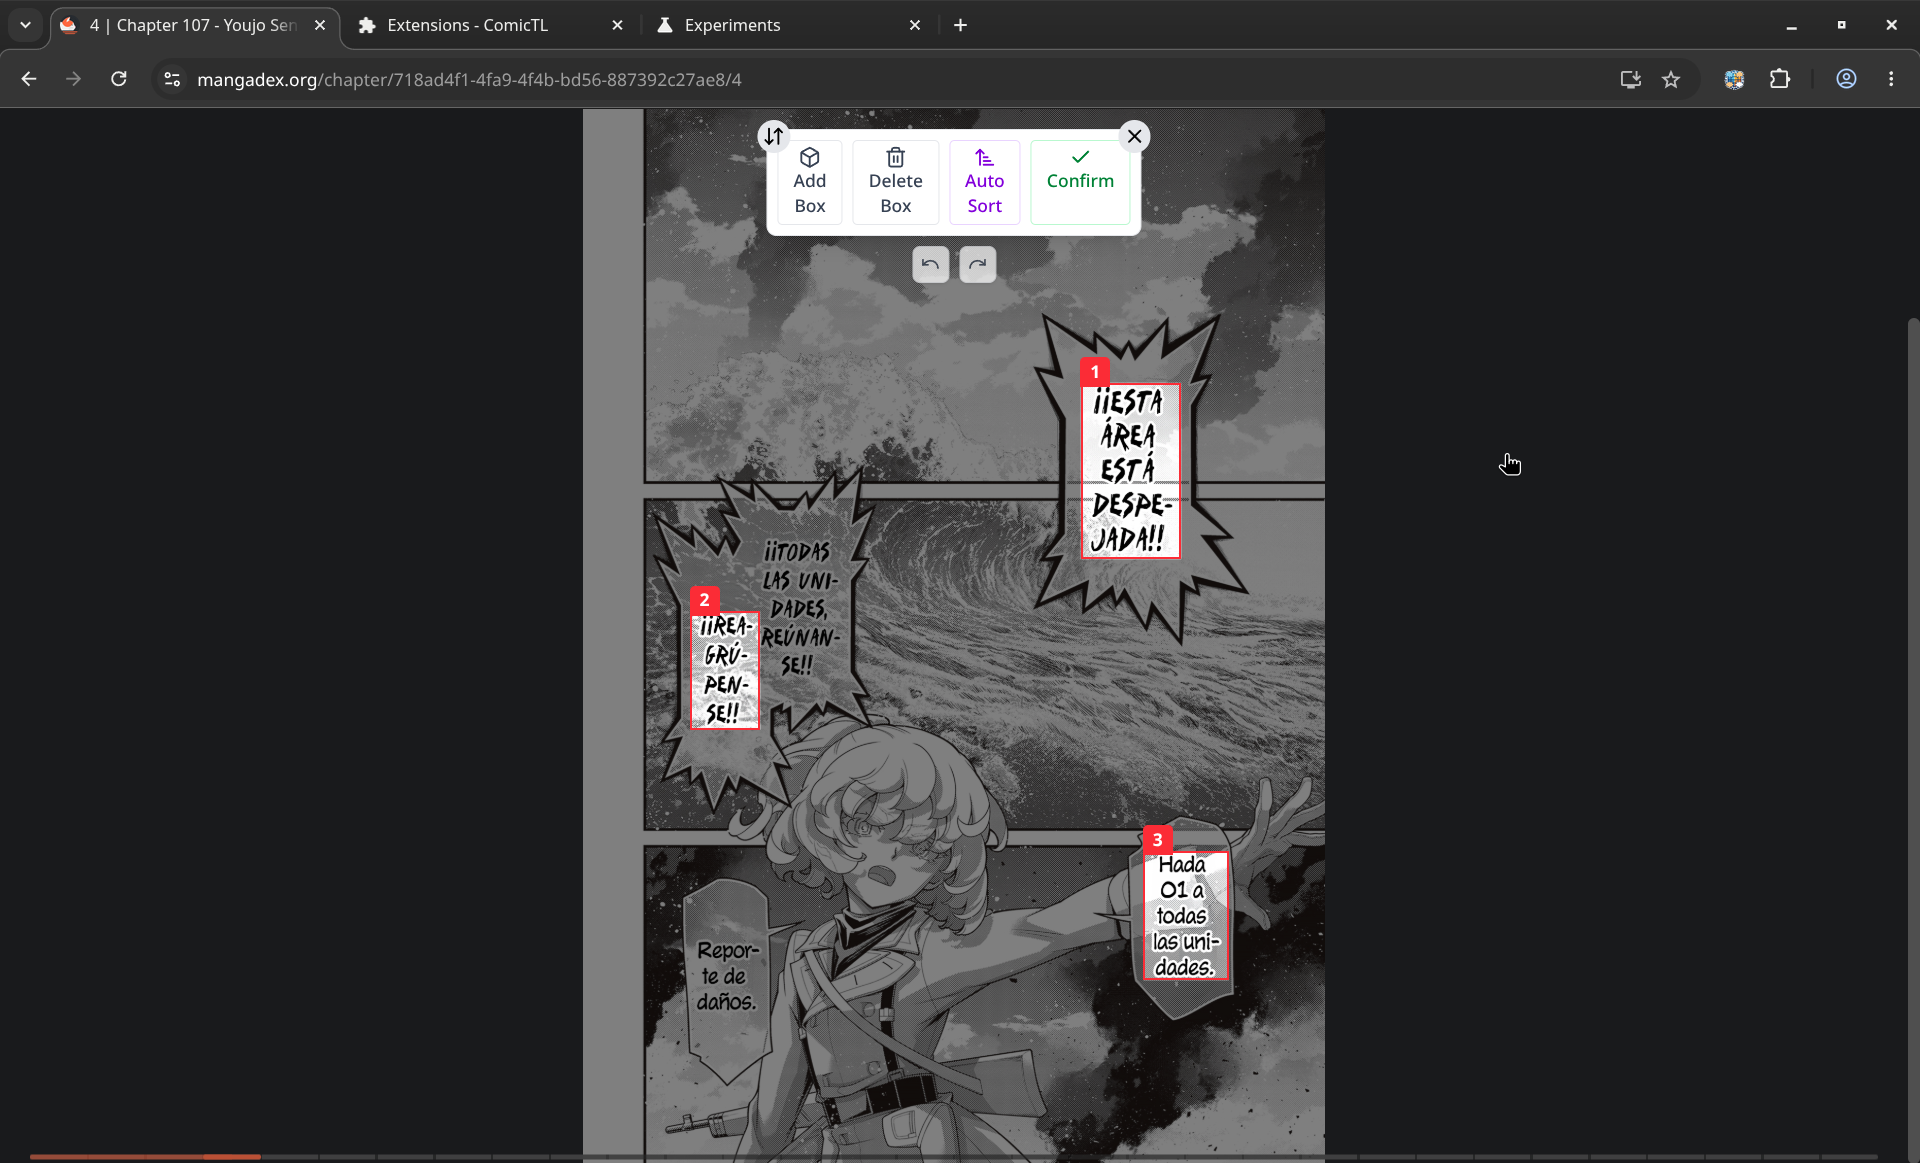
Task: Select the Chapter 107 Youjo Sen tab
Action: coord(192,25)
